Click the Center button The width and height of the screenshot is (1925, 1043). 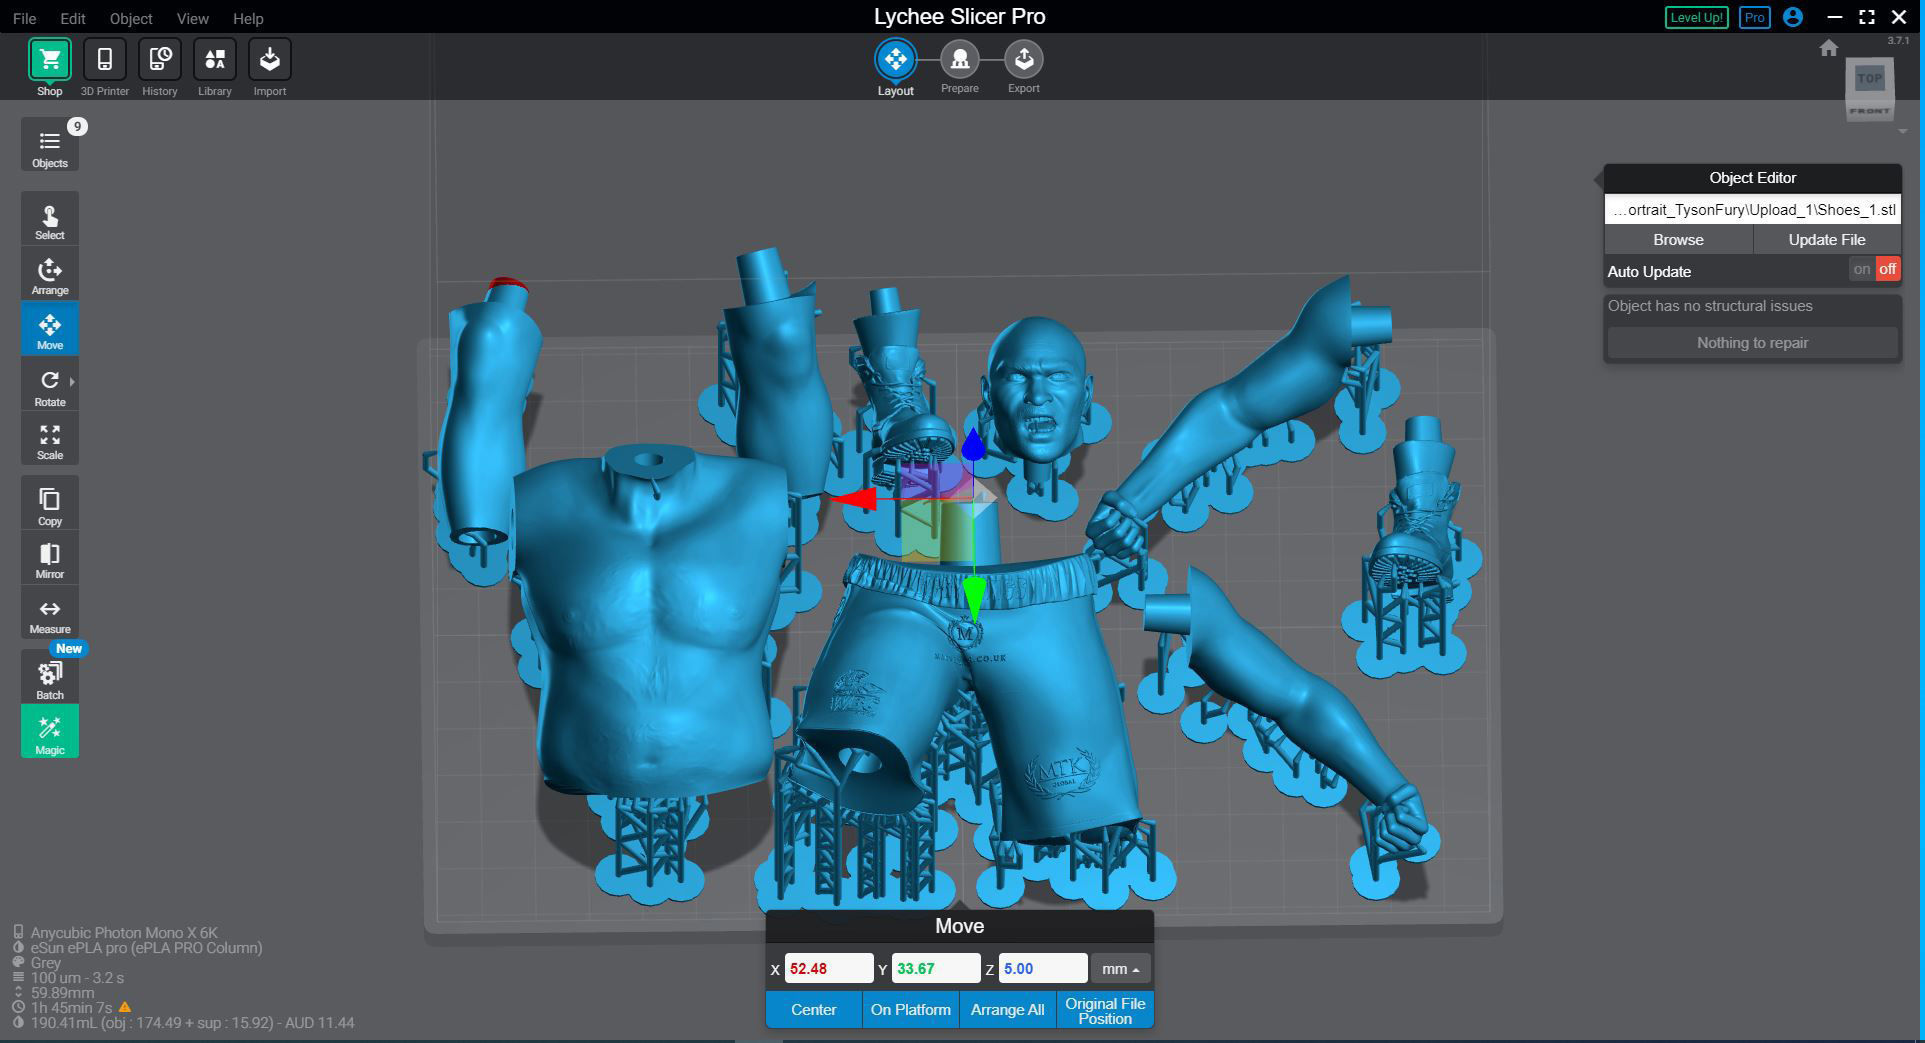pos(813,1010)
